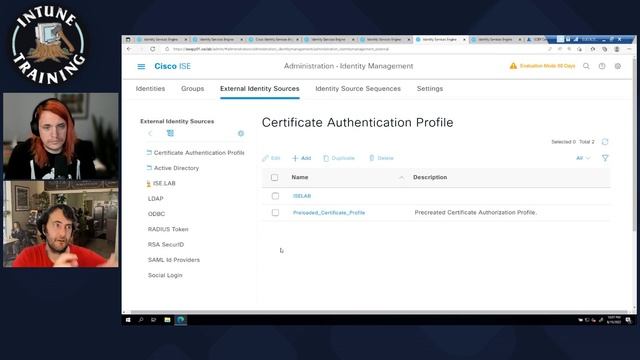
Task: Refresh the Certificate Authentication Profile table
Action: [605, 142]
